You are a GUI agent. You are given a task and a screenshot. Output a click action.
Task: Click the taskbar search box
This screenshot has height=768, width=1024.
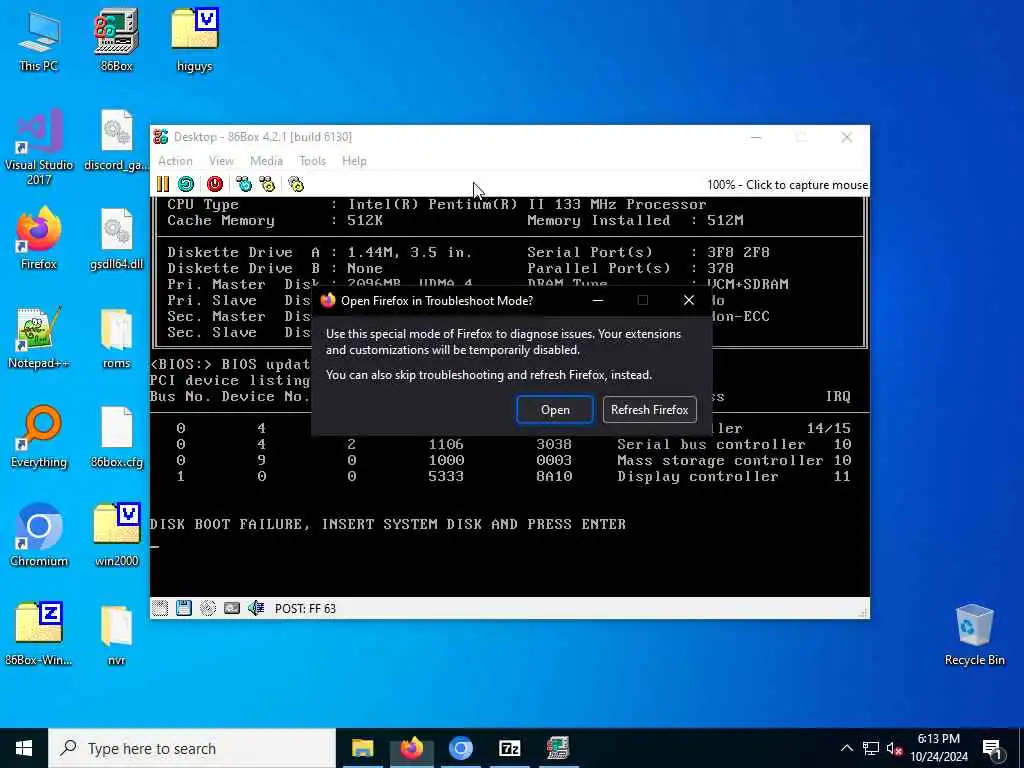pyautogui.click(x=192, y=748)
